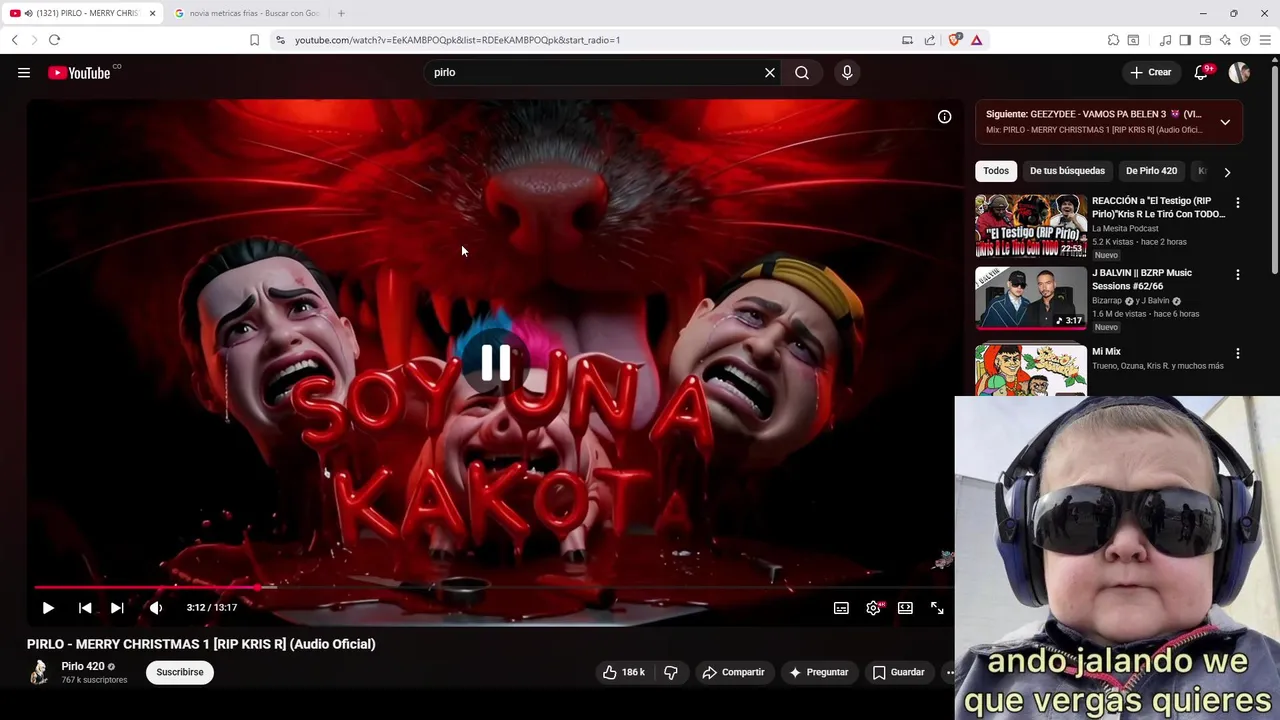Viewport: 1280px width, 720px height.
Task: Open Brave Shields lion icon
Action: click(954, 40)
